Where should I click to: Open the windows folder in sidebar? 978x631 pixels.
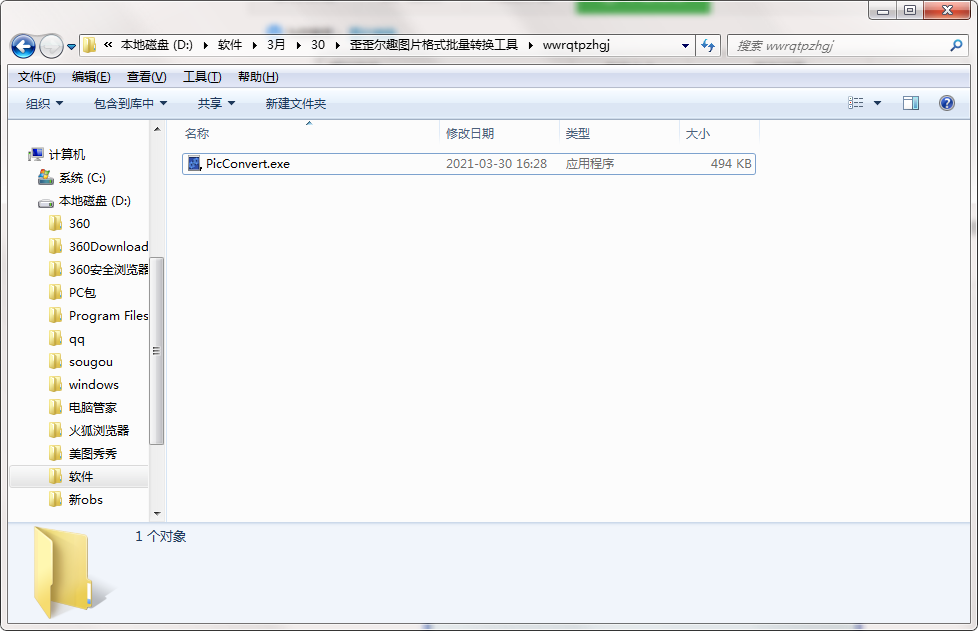[94, 385]
